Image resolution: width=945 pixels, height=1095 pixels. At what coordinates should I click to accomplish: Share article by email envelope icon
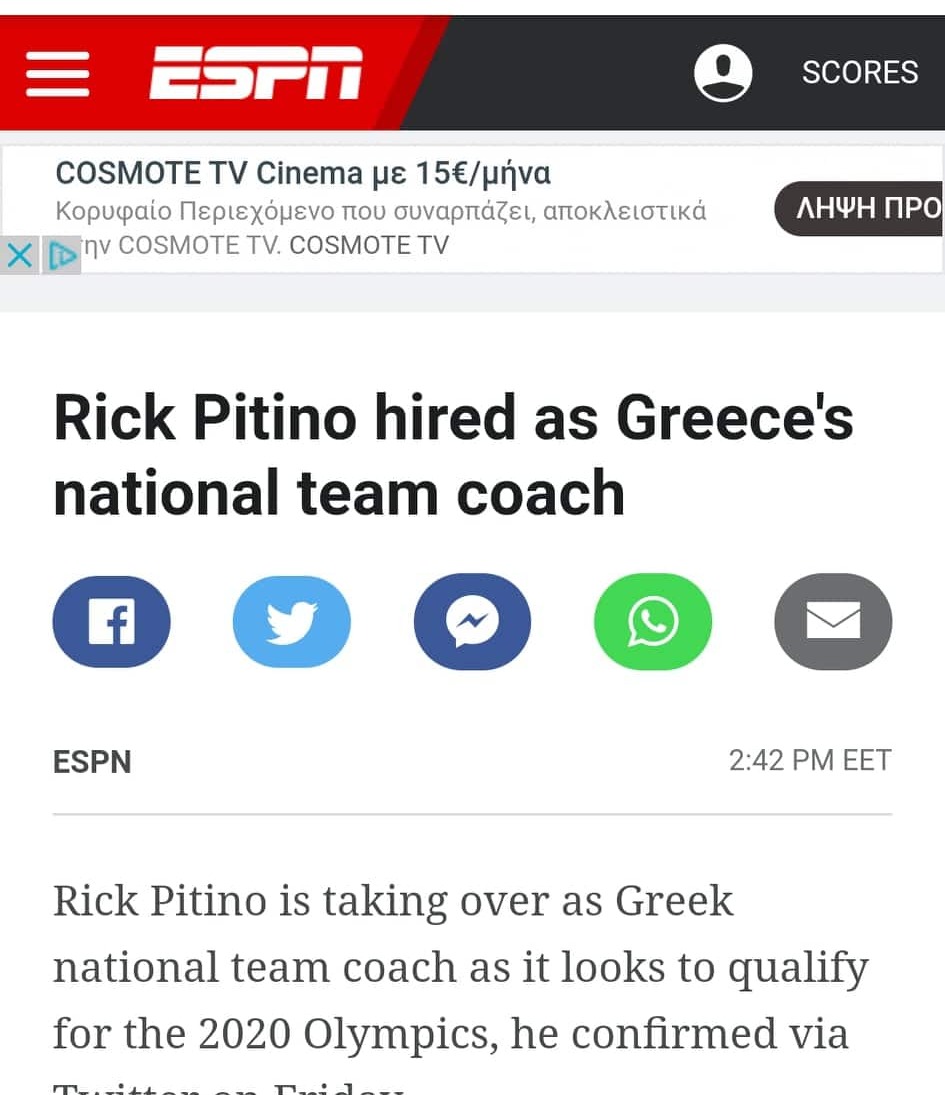833,621
